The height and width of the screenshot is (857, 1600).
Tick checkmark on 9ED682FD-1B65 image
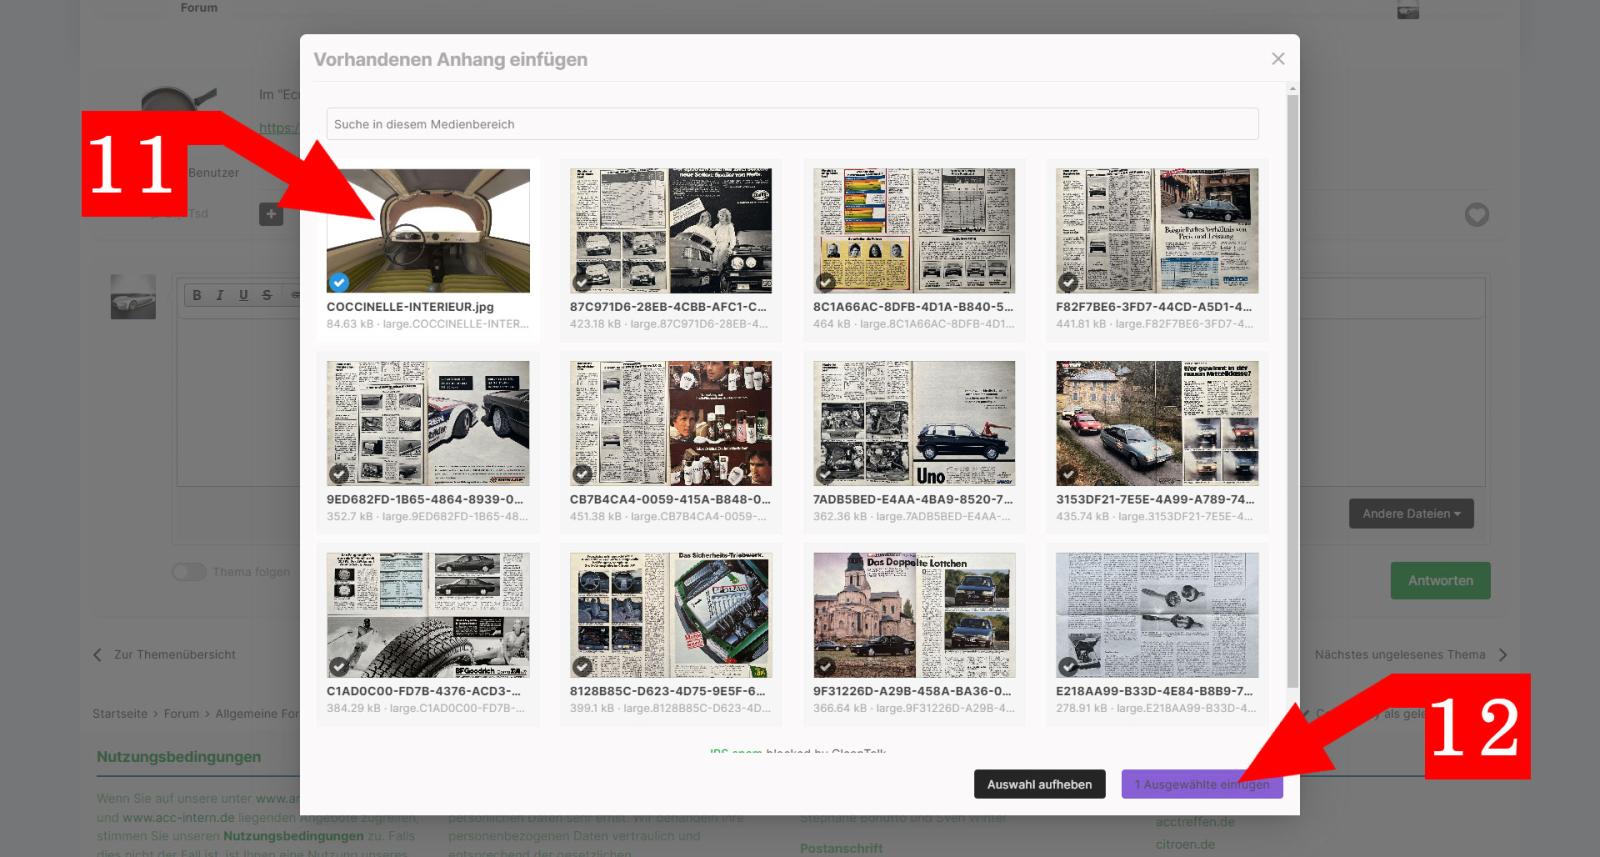tap(339, 474)
